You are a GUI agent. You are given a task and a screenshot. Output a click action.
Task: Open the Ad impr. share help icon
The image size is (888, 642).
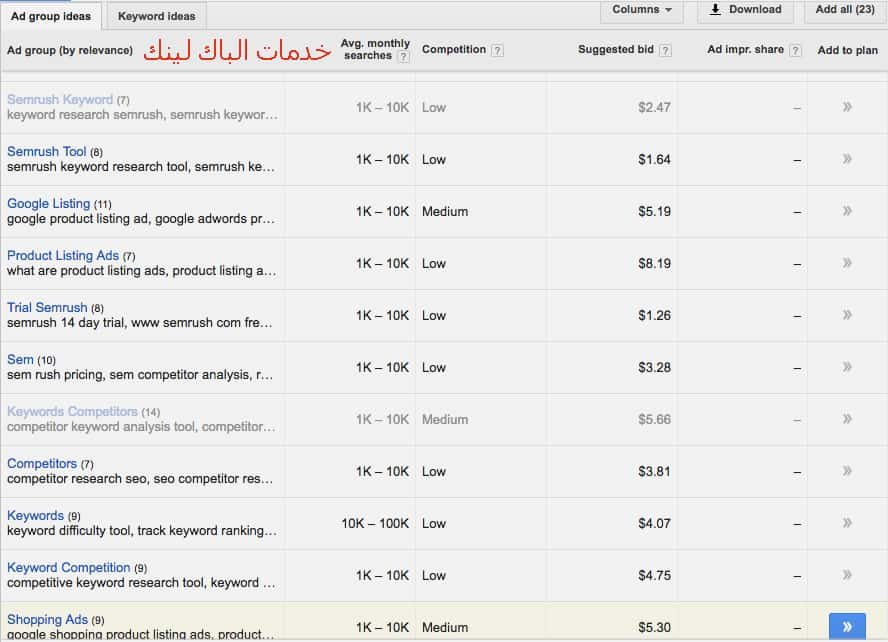pos(796,48)
